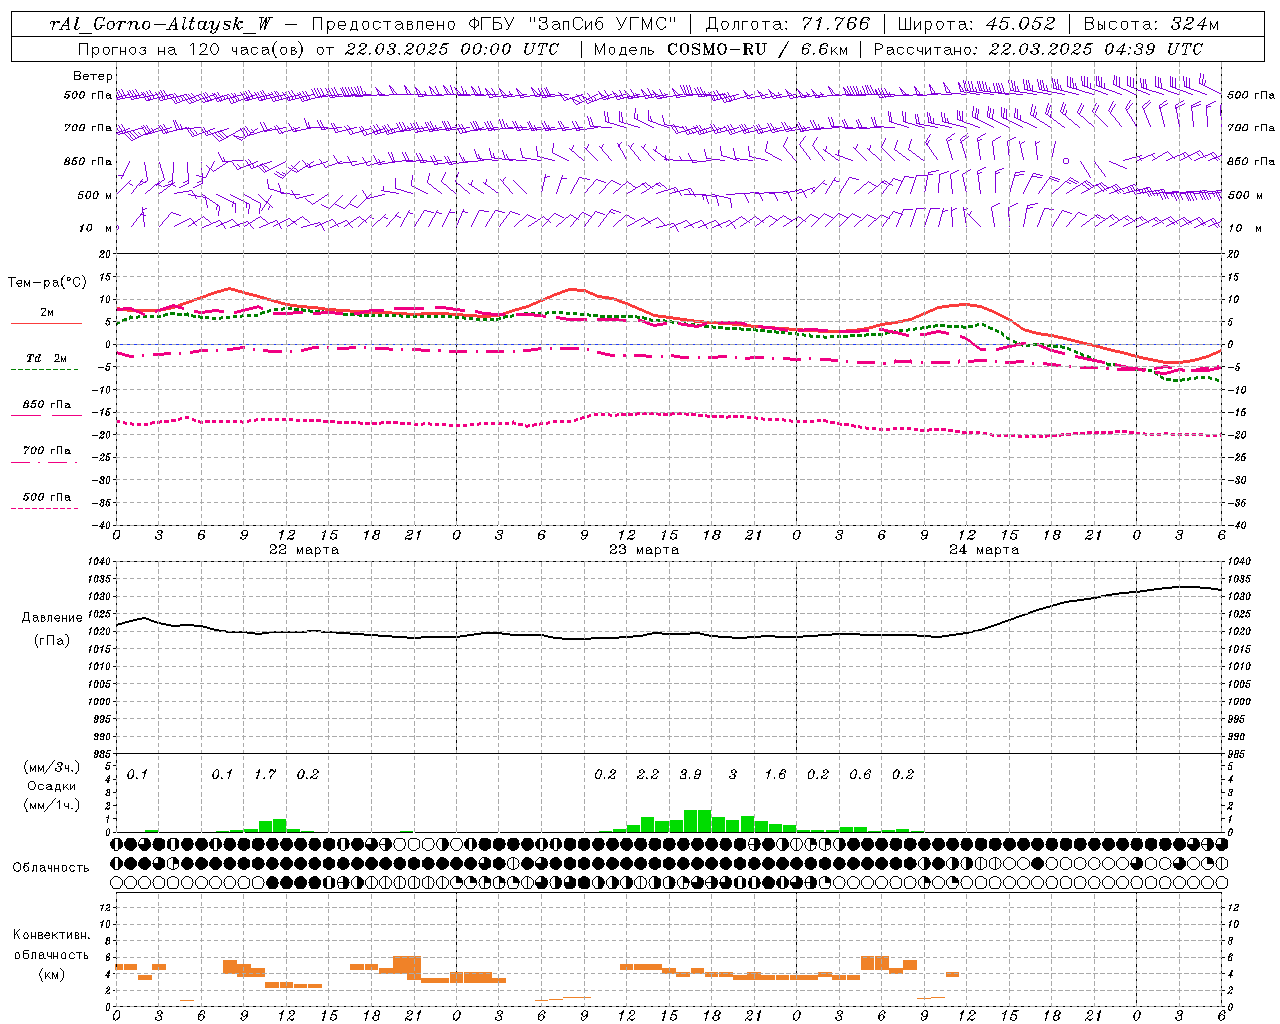The height and width of the screenshot is (1024, 1280).
Task: Click the Td 2м legend entry
Action: 46,358
